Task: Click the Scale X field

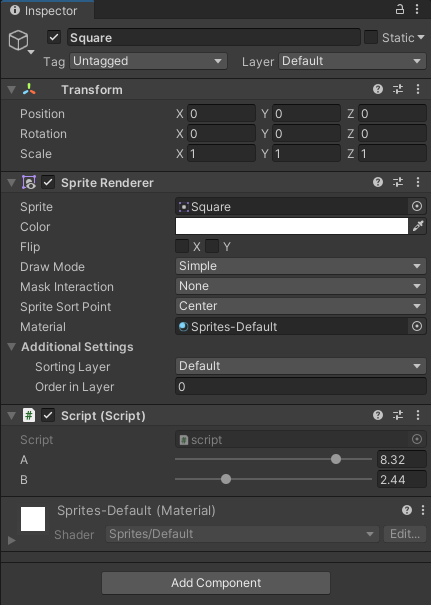Action: click(x=221, y=154)
